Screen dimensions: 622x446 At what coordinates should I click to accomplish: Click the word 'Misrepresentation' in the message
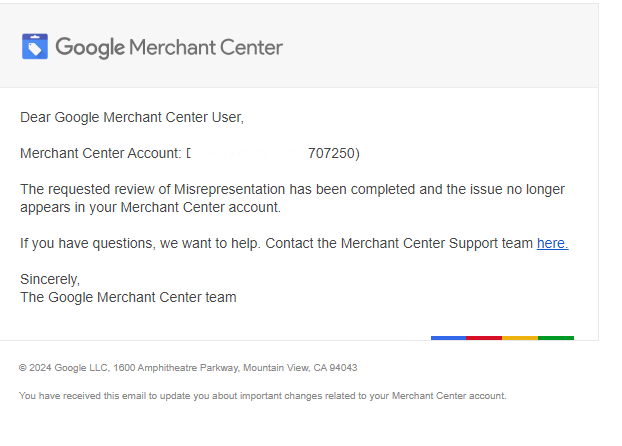pos(230,190)
